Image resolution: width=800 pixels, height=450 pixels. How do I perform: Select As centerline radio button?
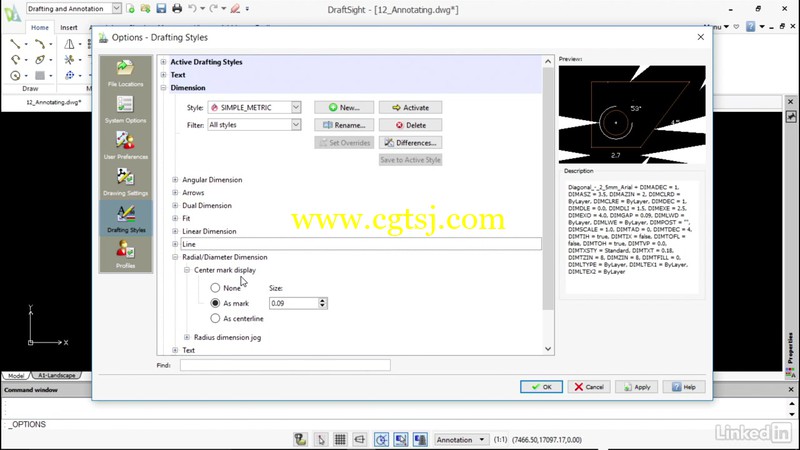pyautogui.click(x=215, y=318)
